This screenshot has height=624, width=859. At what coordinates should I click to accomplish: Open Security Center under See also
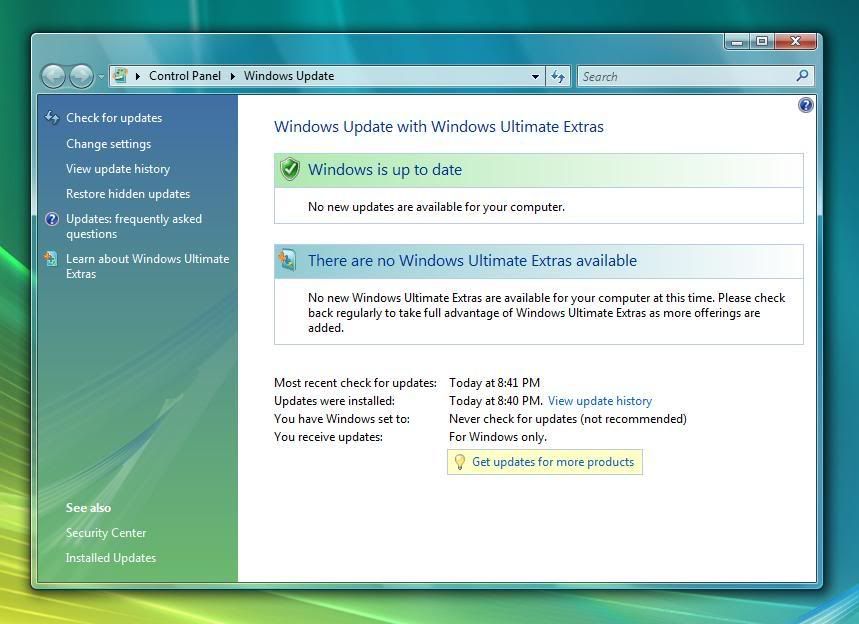point(106,533)
